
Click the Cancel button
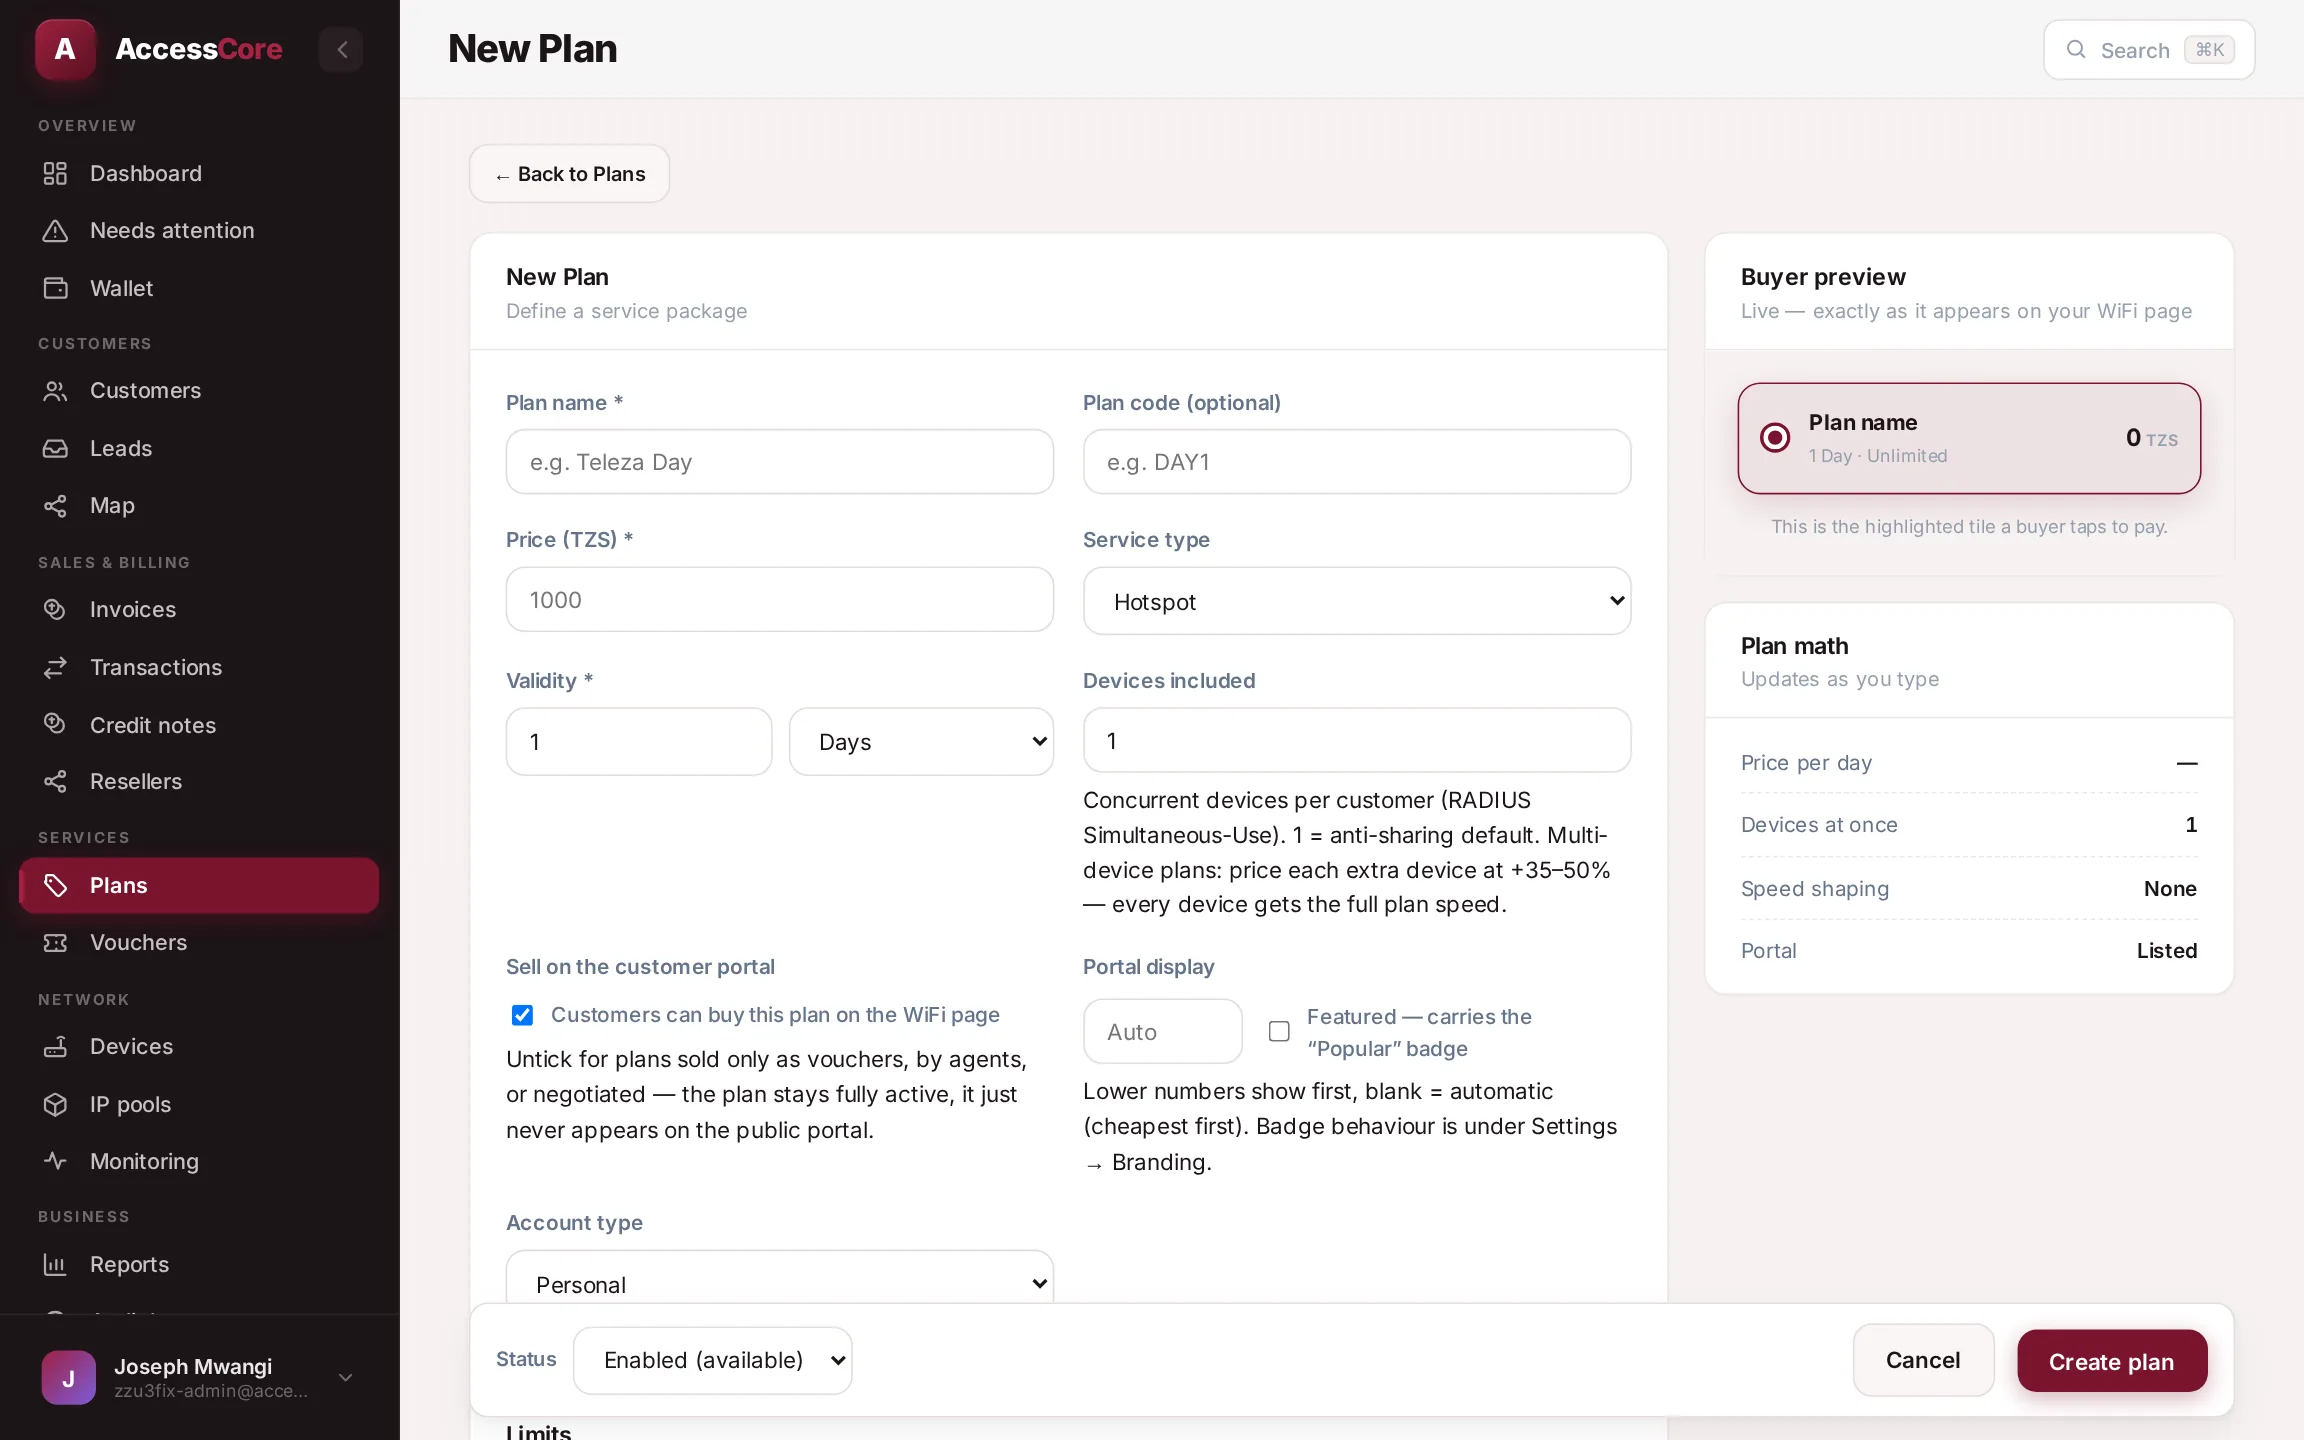coord(1923,1360)
